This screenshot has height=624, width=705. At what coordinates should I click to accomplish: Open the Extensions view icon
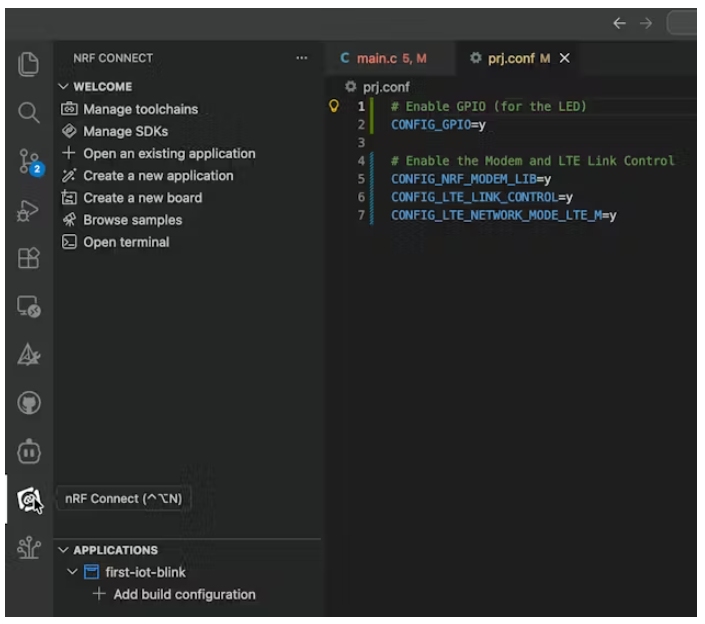[x=29, y=259]
